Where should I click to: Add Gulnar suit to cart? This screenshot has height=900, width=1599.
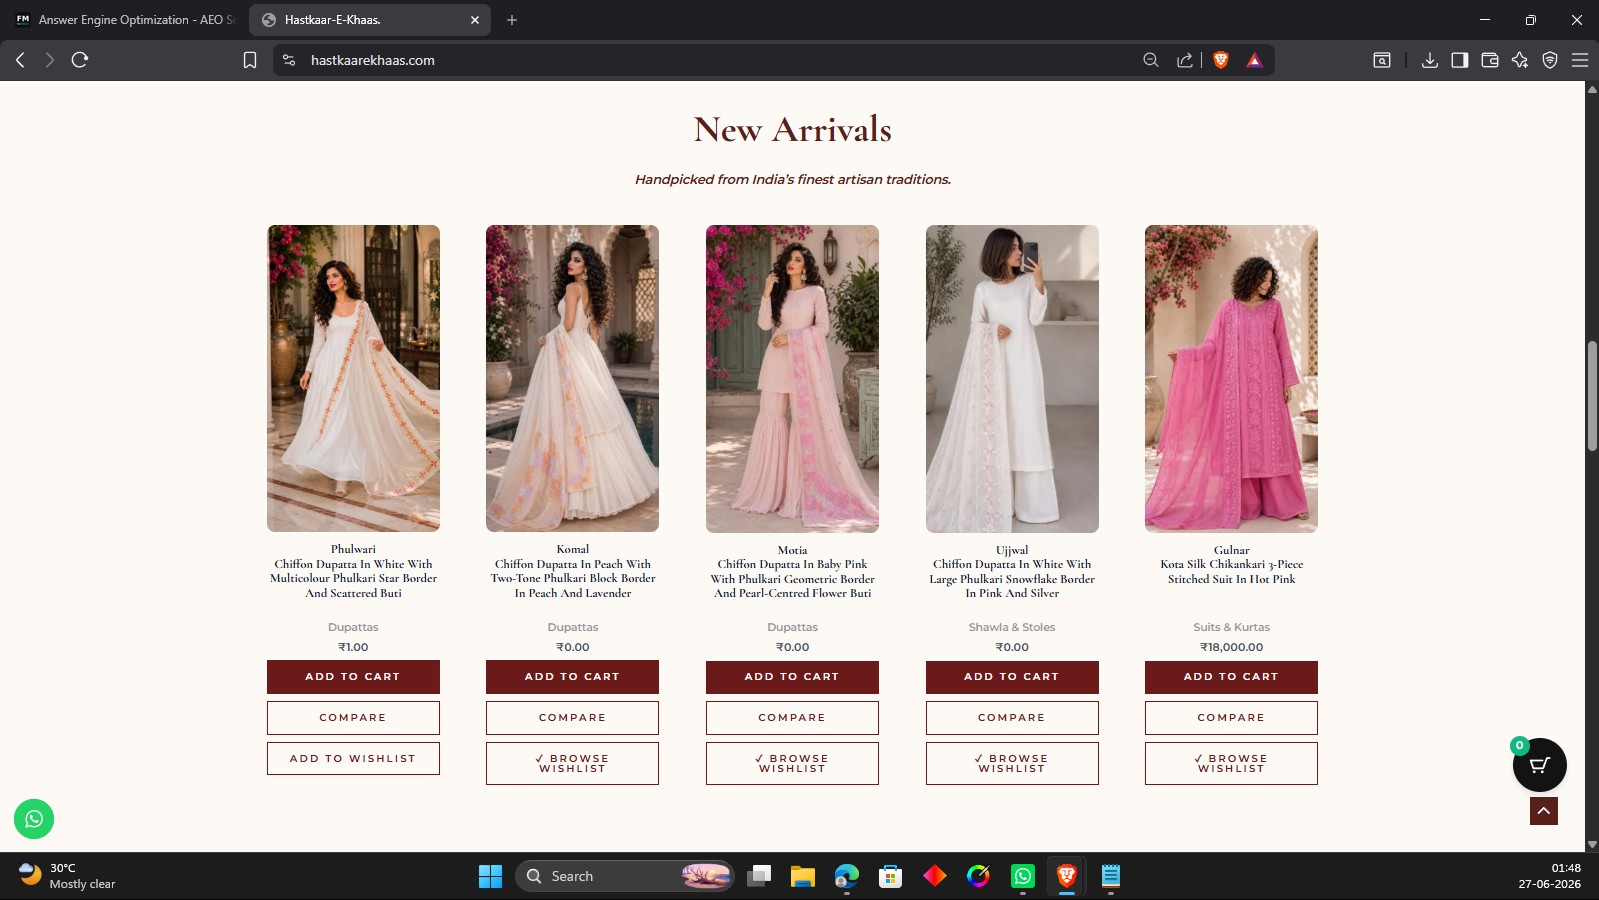tap(1231, 677)
